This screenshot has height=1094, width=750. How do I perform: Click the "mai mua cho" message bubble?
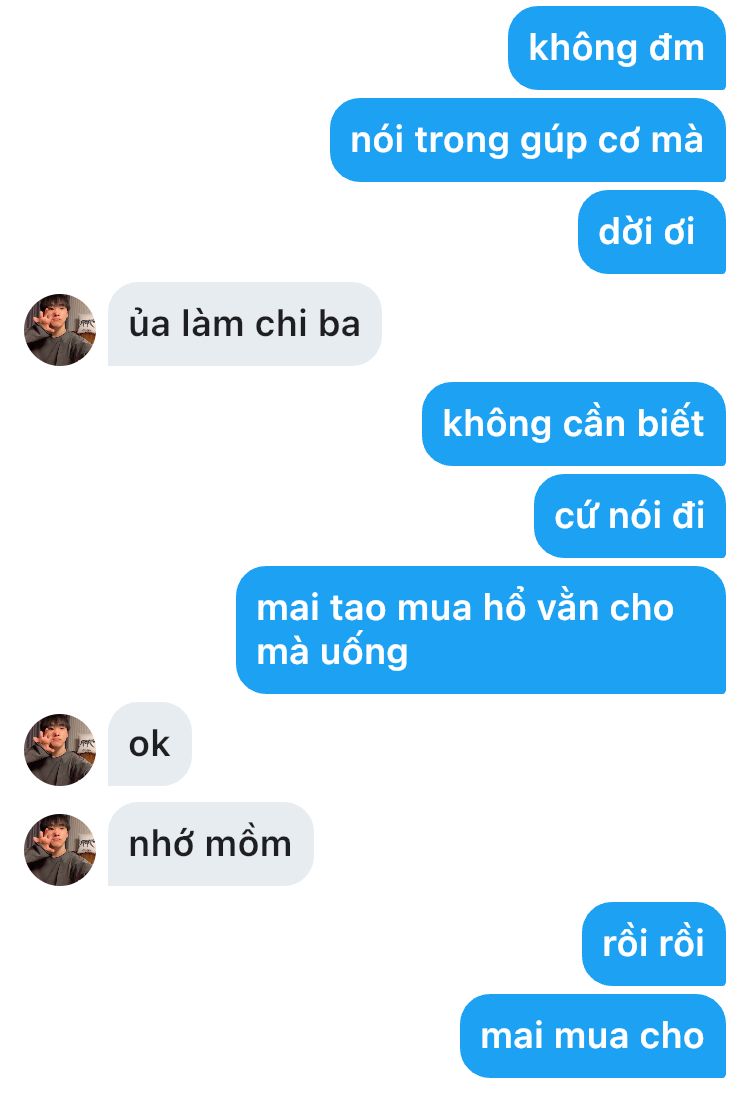(593, 1036)
